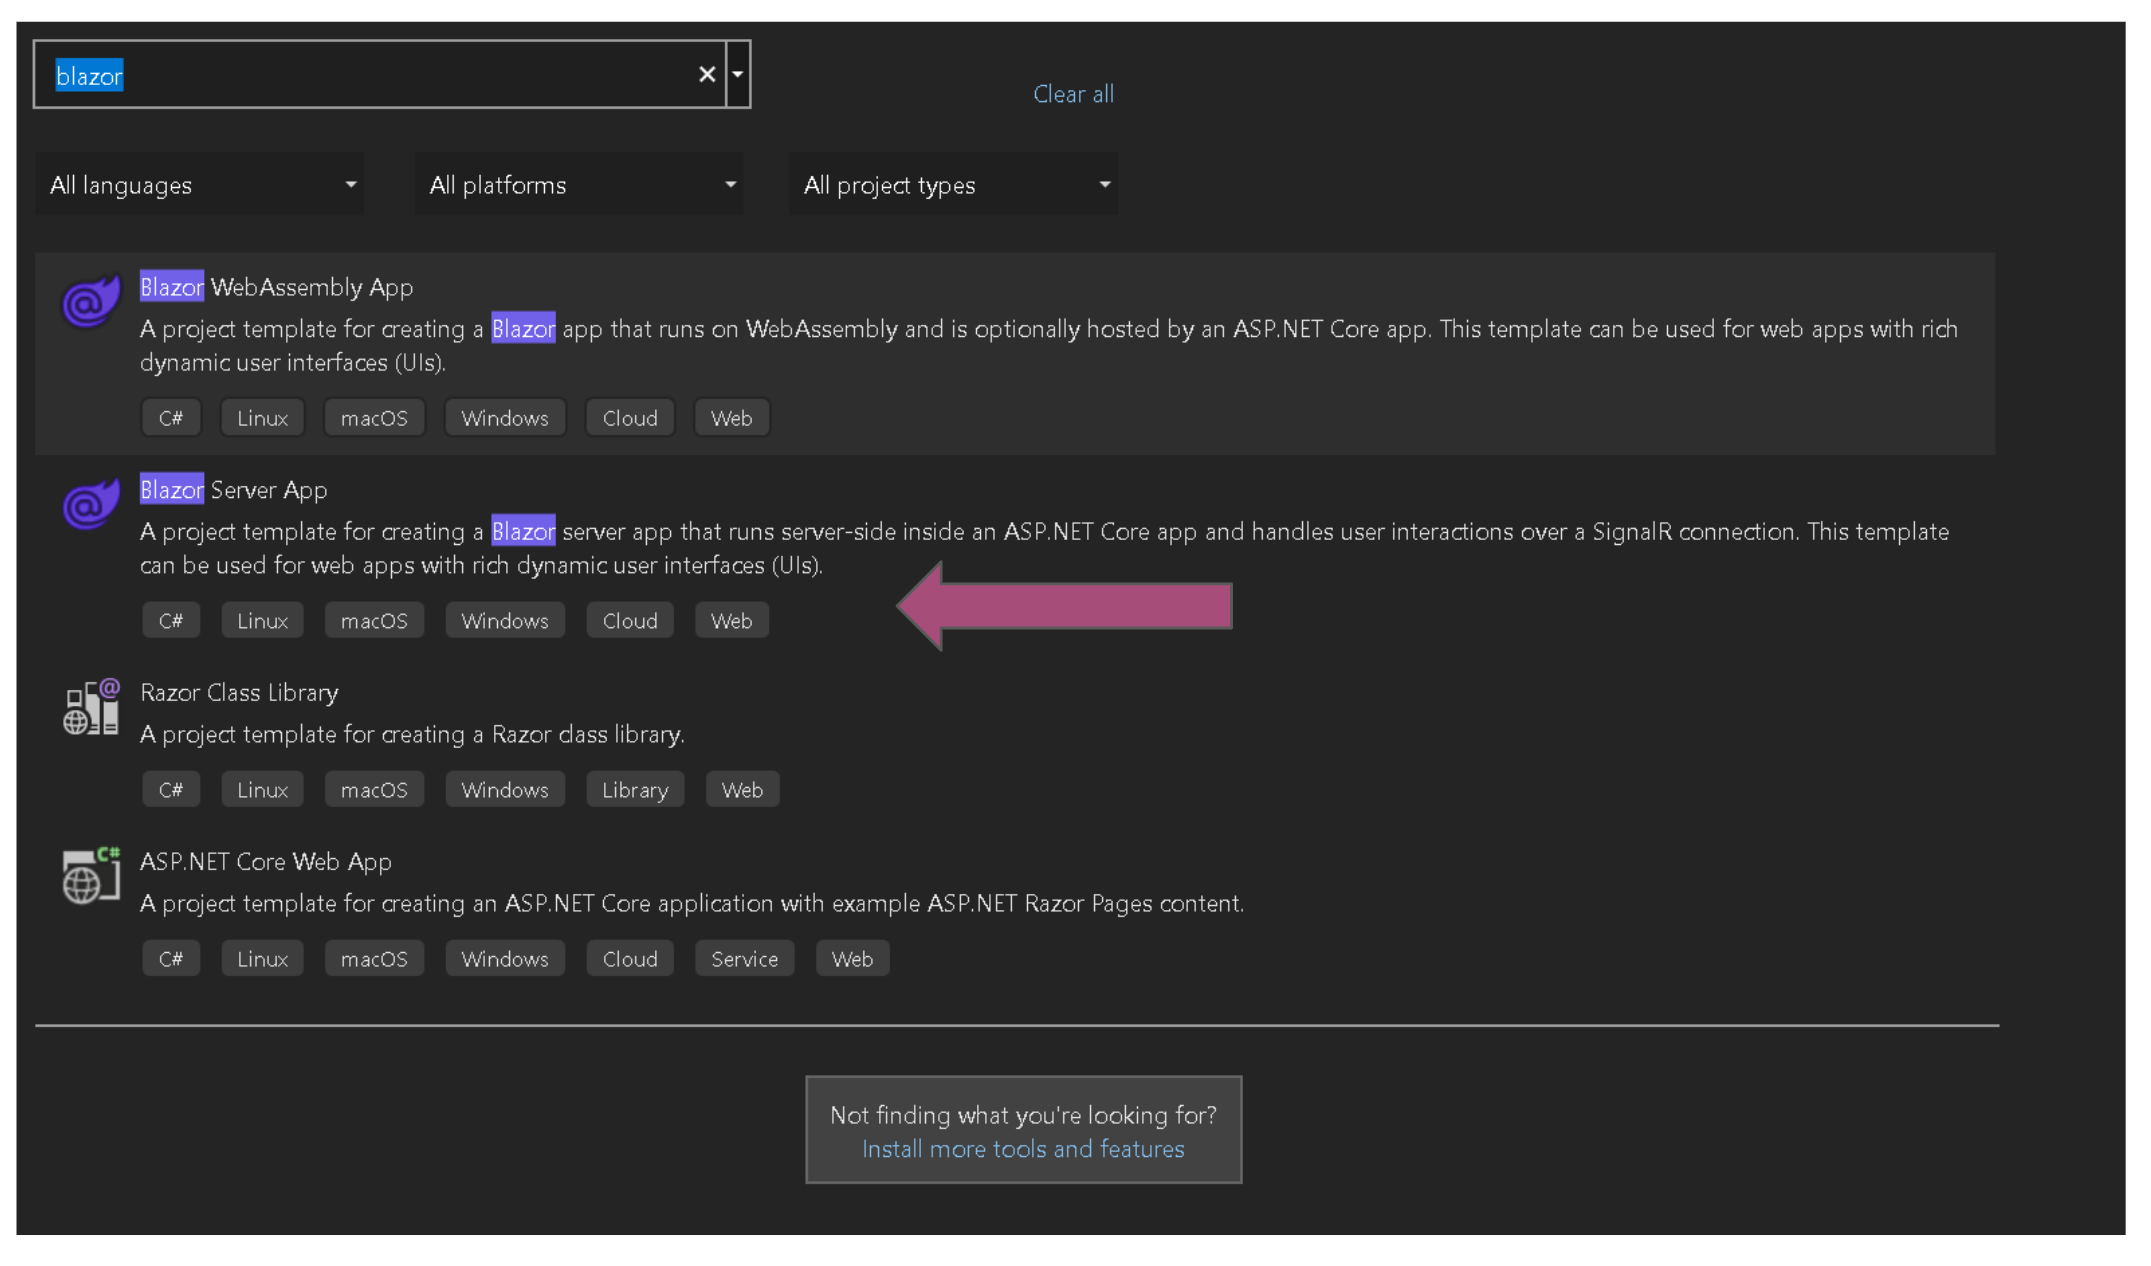Click the Web tag under Blazor WebAssembly App
Viewport: 2151px width, 1266px height.
point(731,418)
